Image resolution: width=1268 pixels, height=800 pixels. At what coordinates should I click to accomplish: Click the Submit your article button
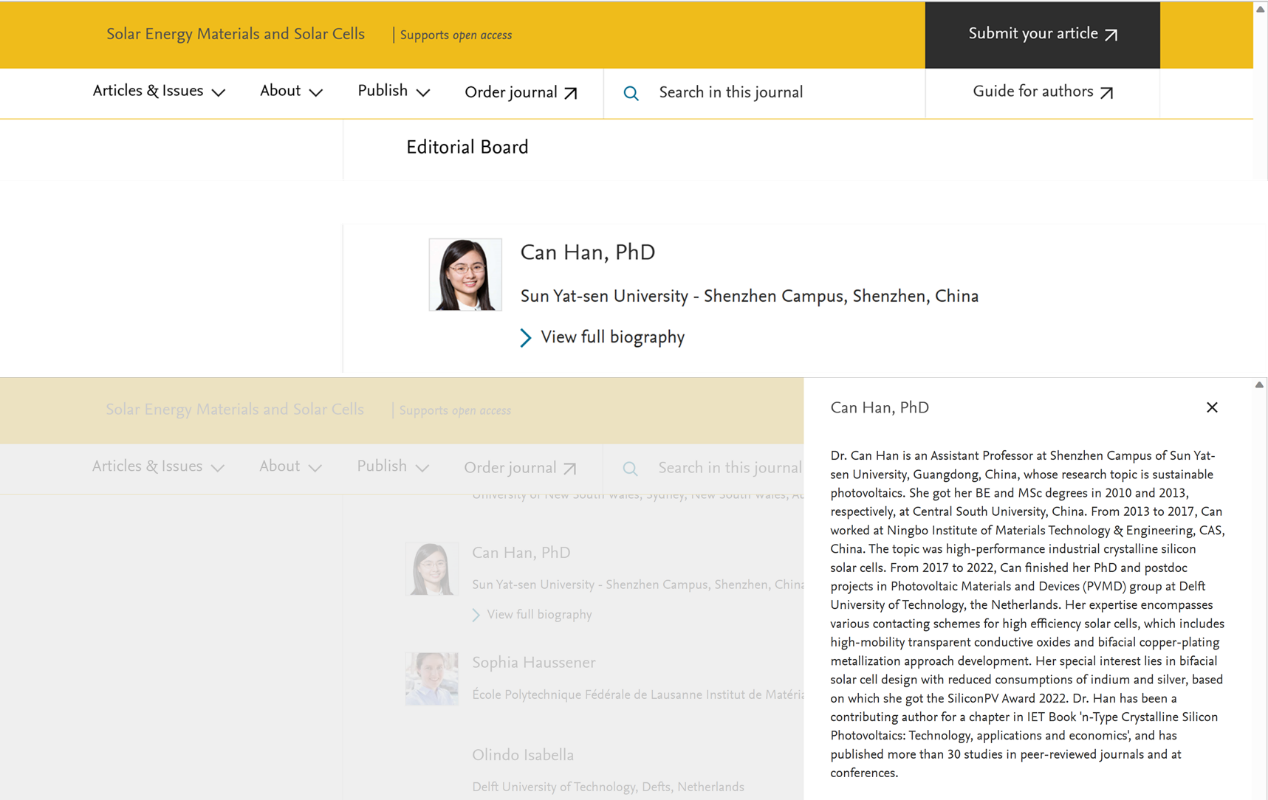coord(1041,34)
